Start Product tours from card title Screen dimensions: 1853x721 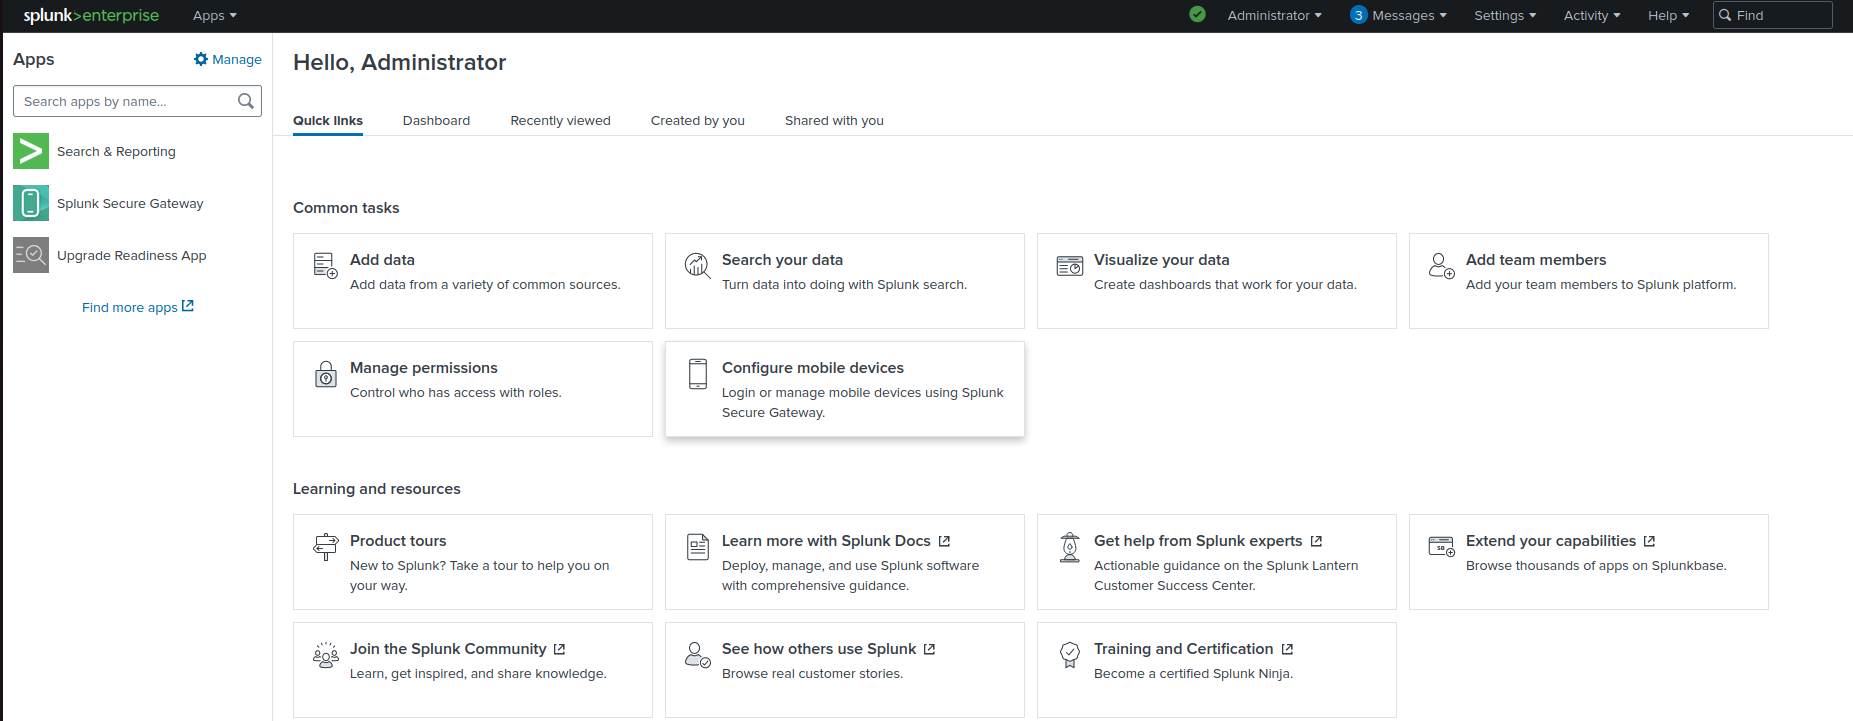398,541
